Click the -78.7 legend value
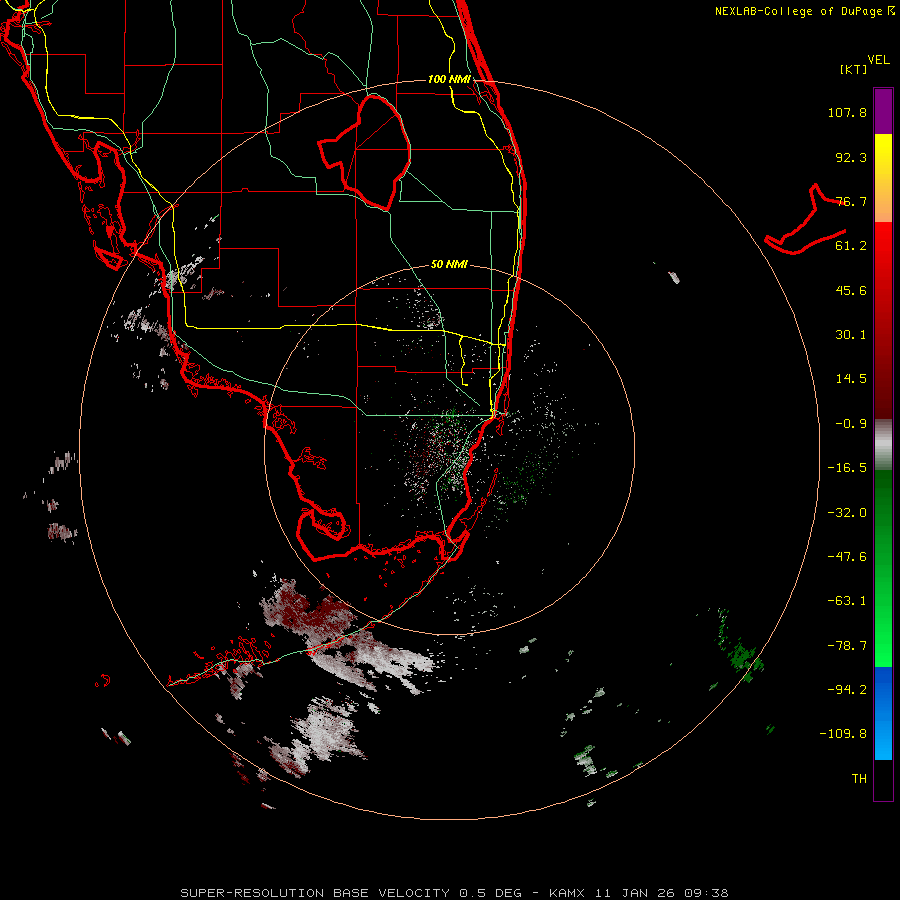Viewport: 900px width, 900px height. [847, 646]
